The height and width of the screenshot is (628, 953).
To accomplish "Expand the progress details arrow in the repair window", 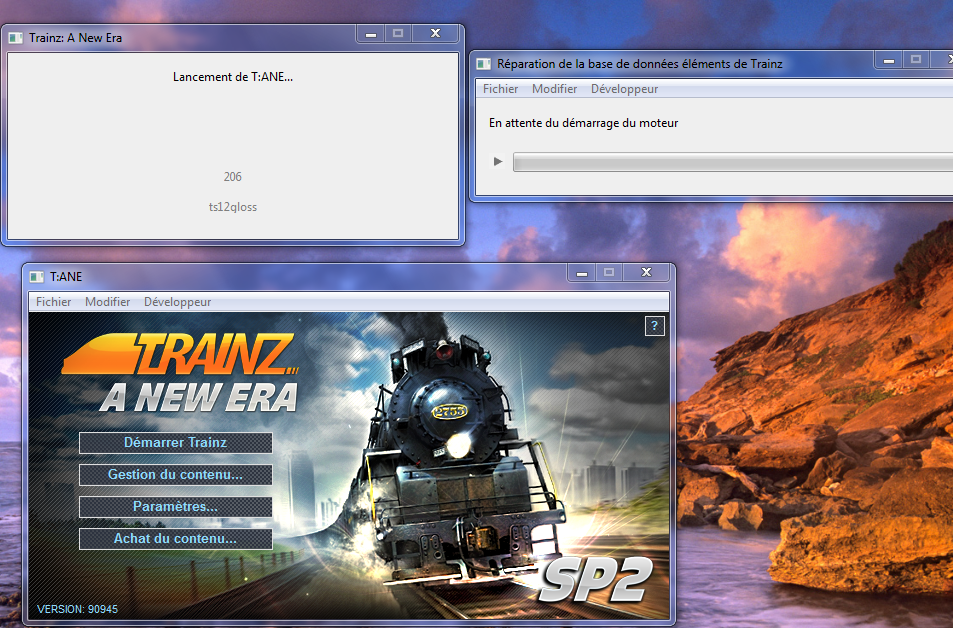I will point(498,161).
